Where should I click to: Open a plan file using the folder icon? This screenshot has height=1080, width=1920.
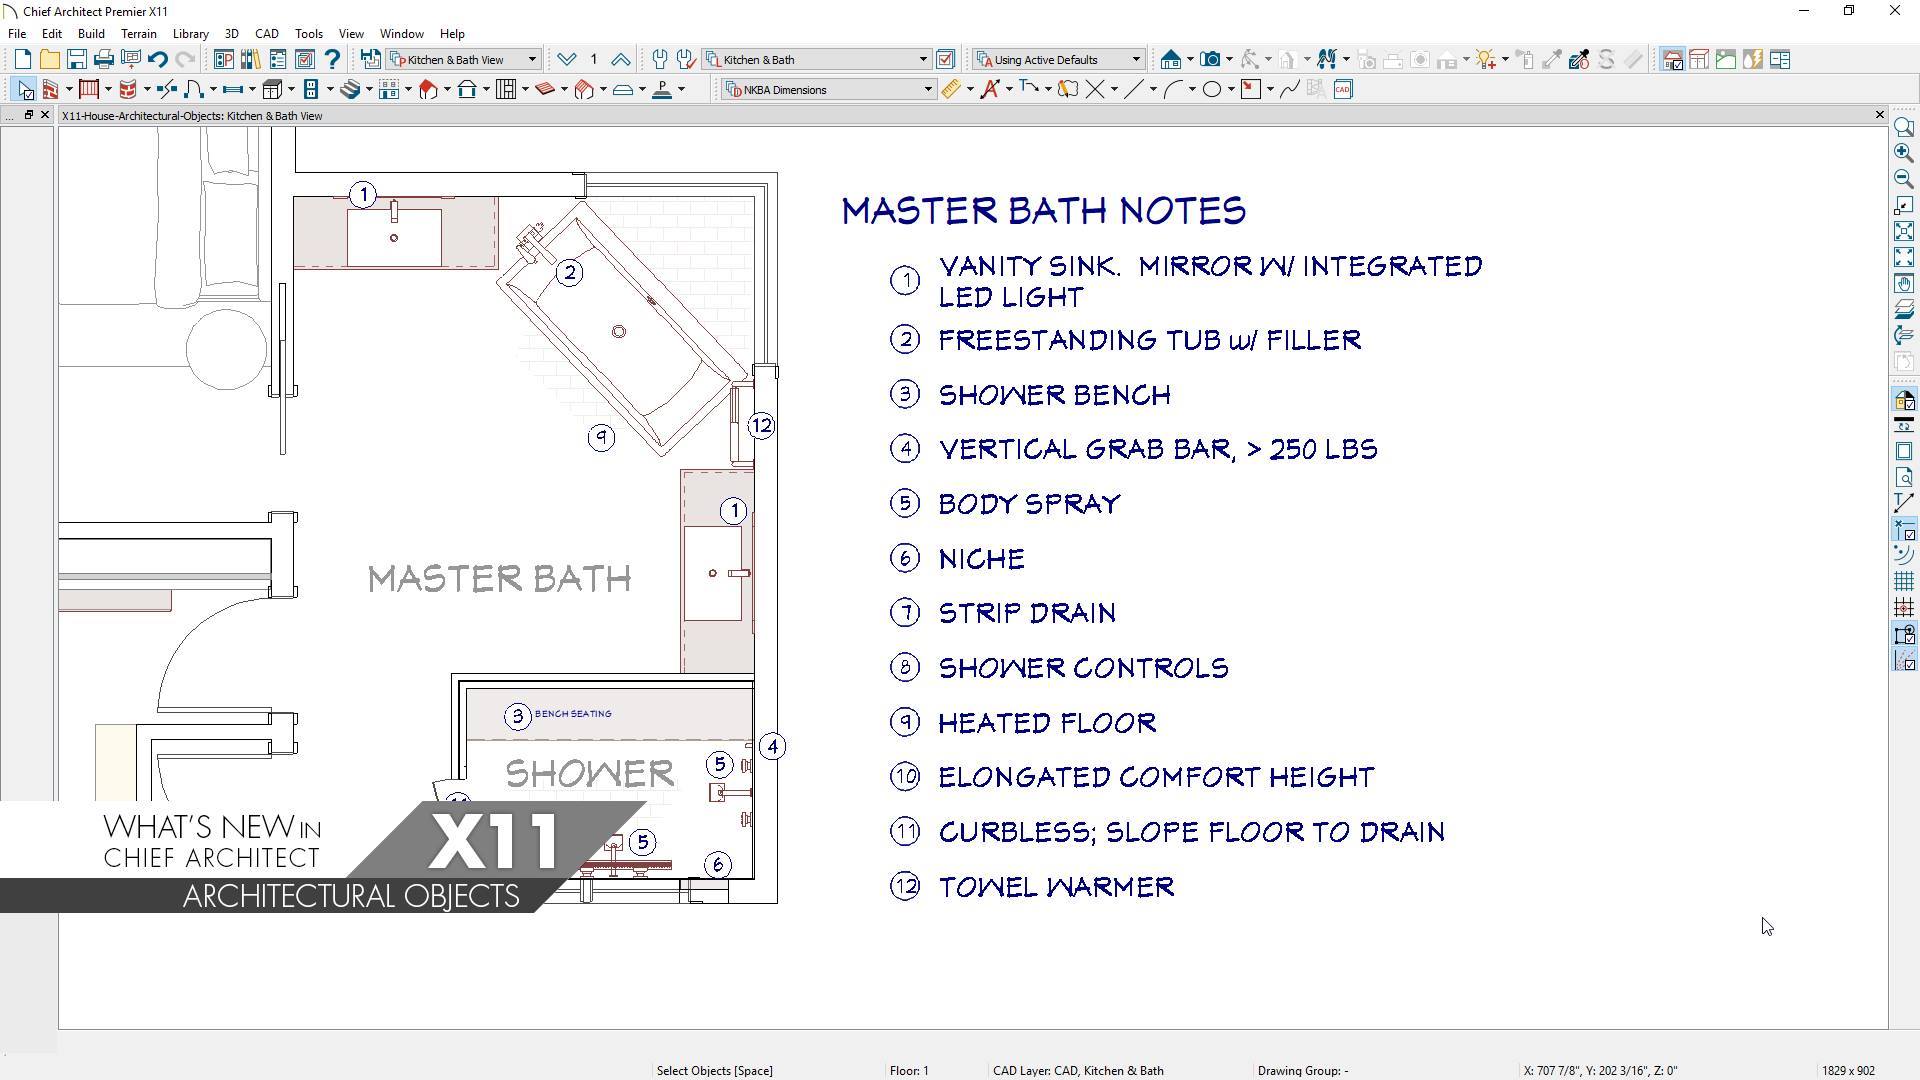point(49,60)
